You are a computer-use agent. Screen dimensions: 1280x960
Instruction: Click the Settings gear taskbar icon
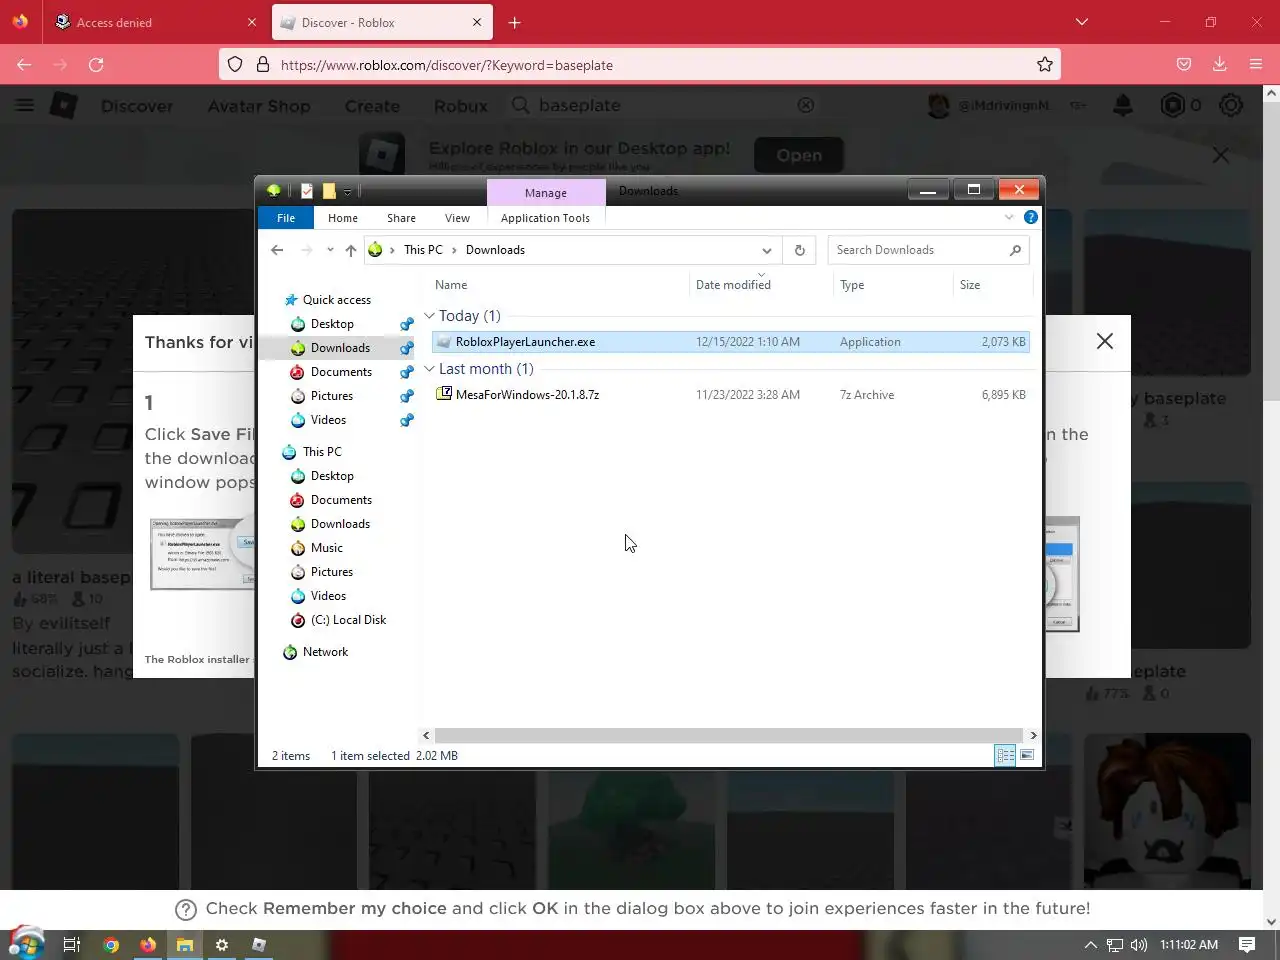tap(222, 944)
